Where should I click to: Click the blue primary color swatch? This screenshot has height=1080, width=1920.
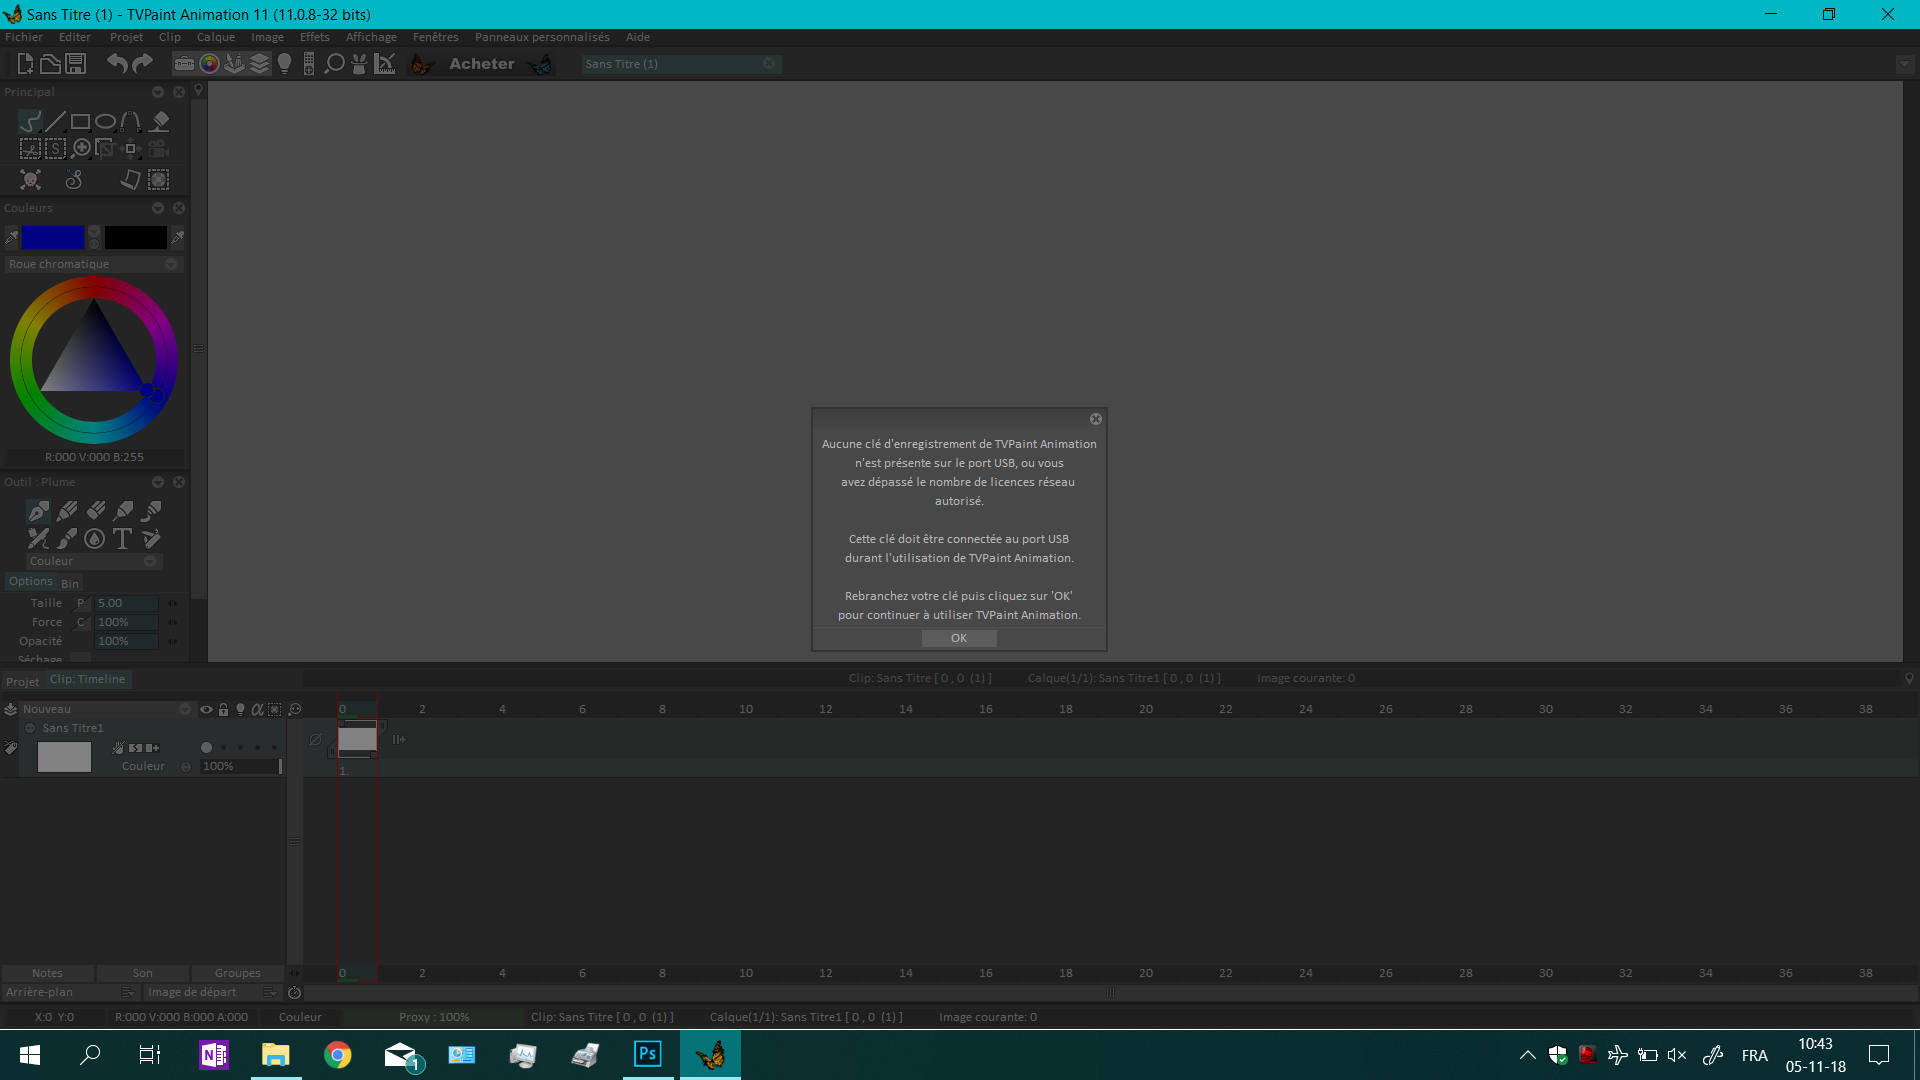53,237
